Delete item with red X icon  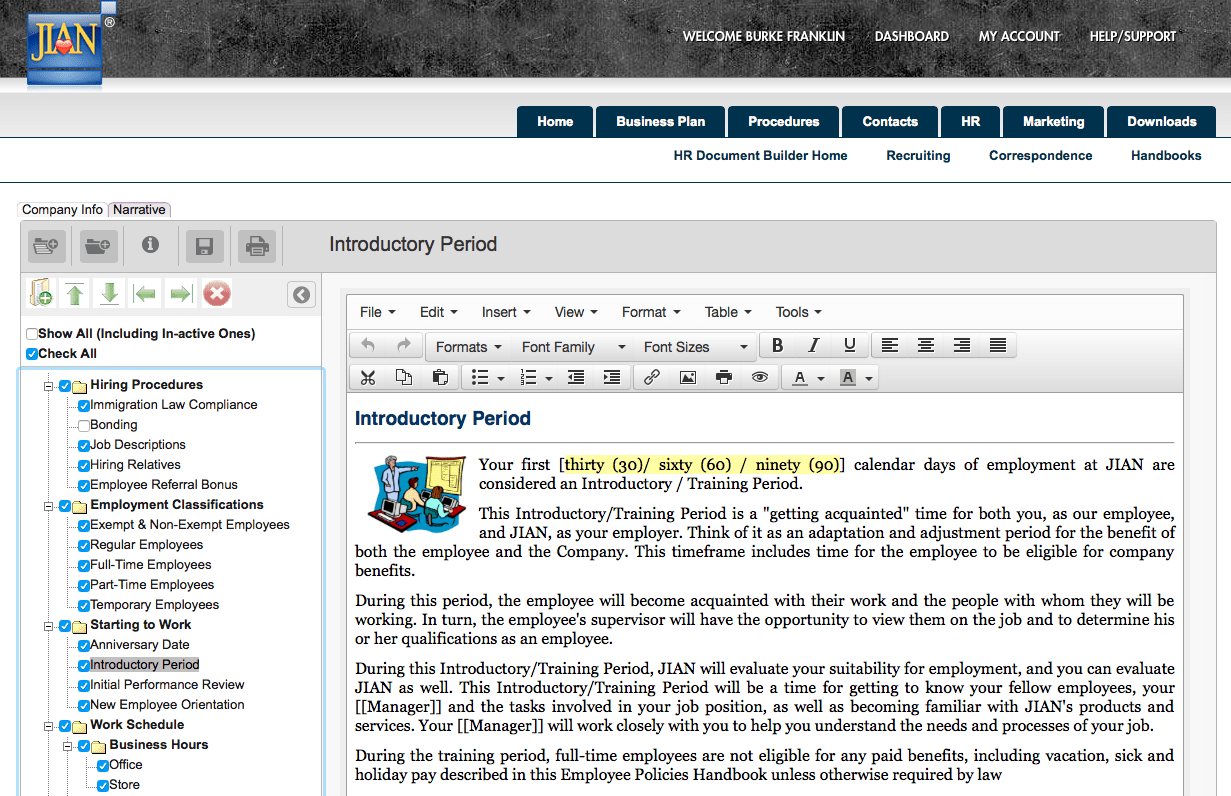216,294
